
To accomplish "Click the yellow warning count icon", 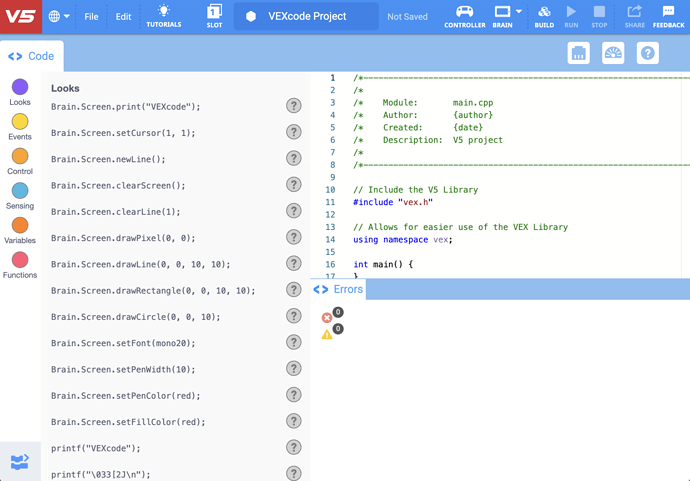I will pyautogui.click(x=327, y=334).
